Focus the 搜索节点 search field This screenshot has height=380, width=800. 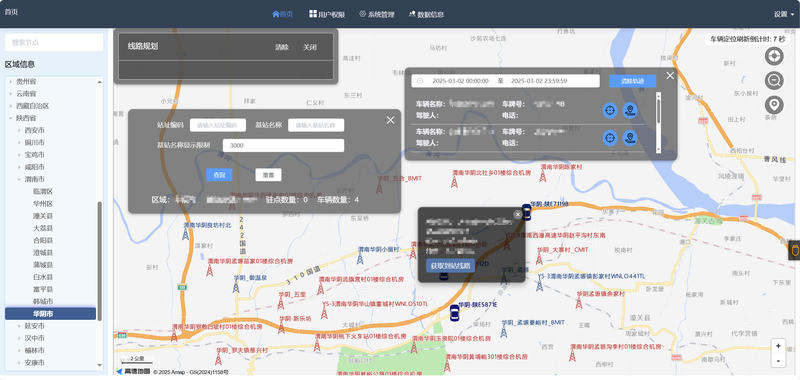[54, 42]
